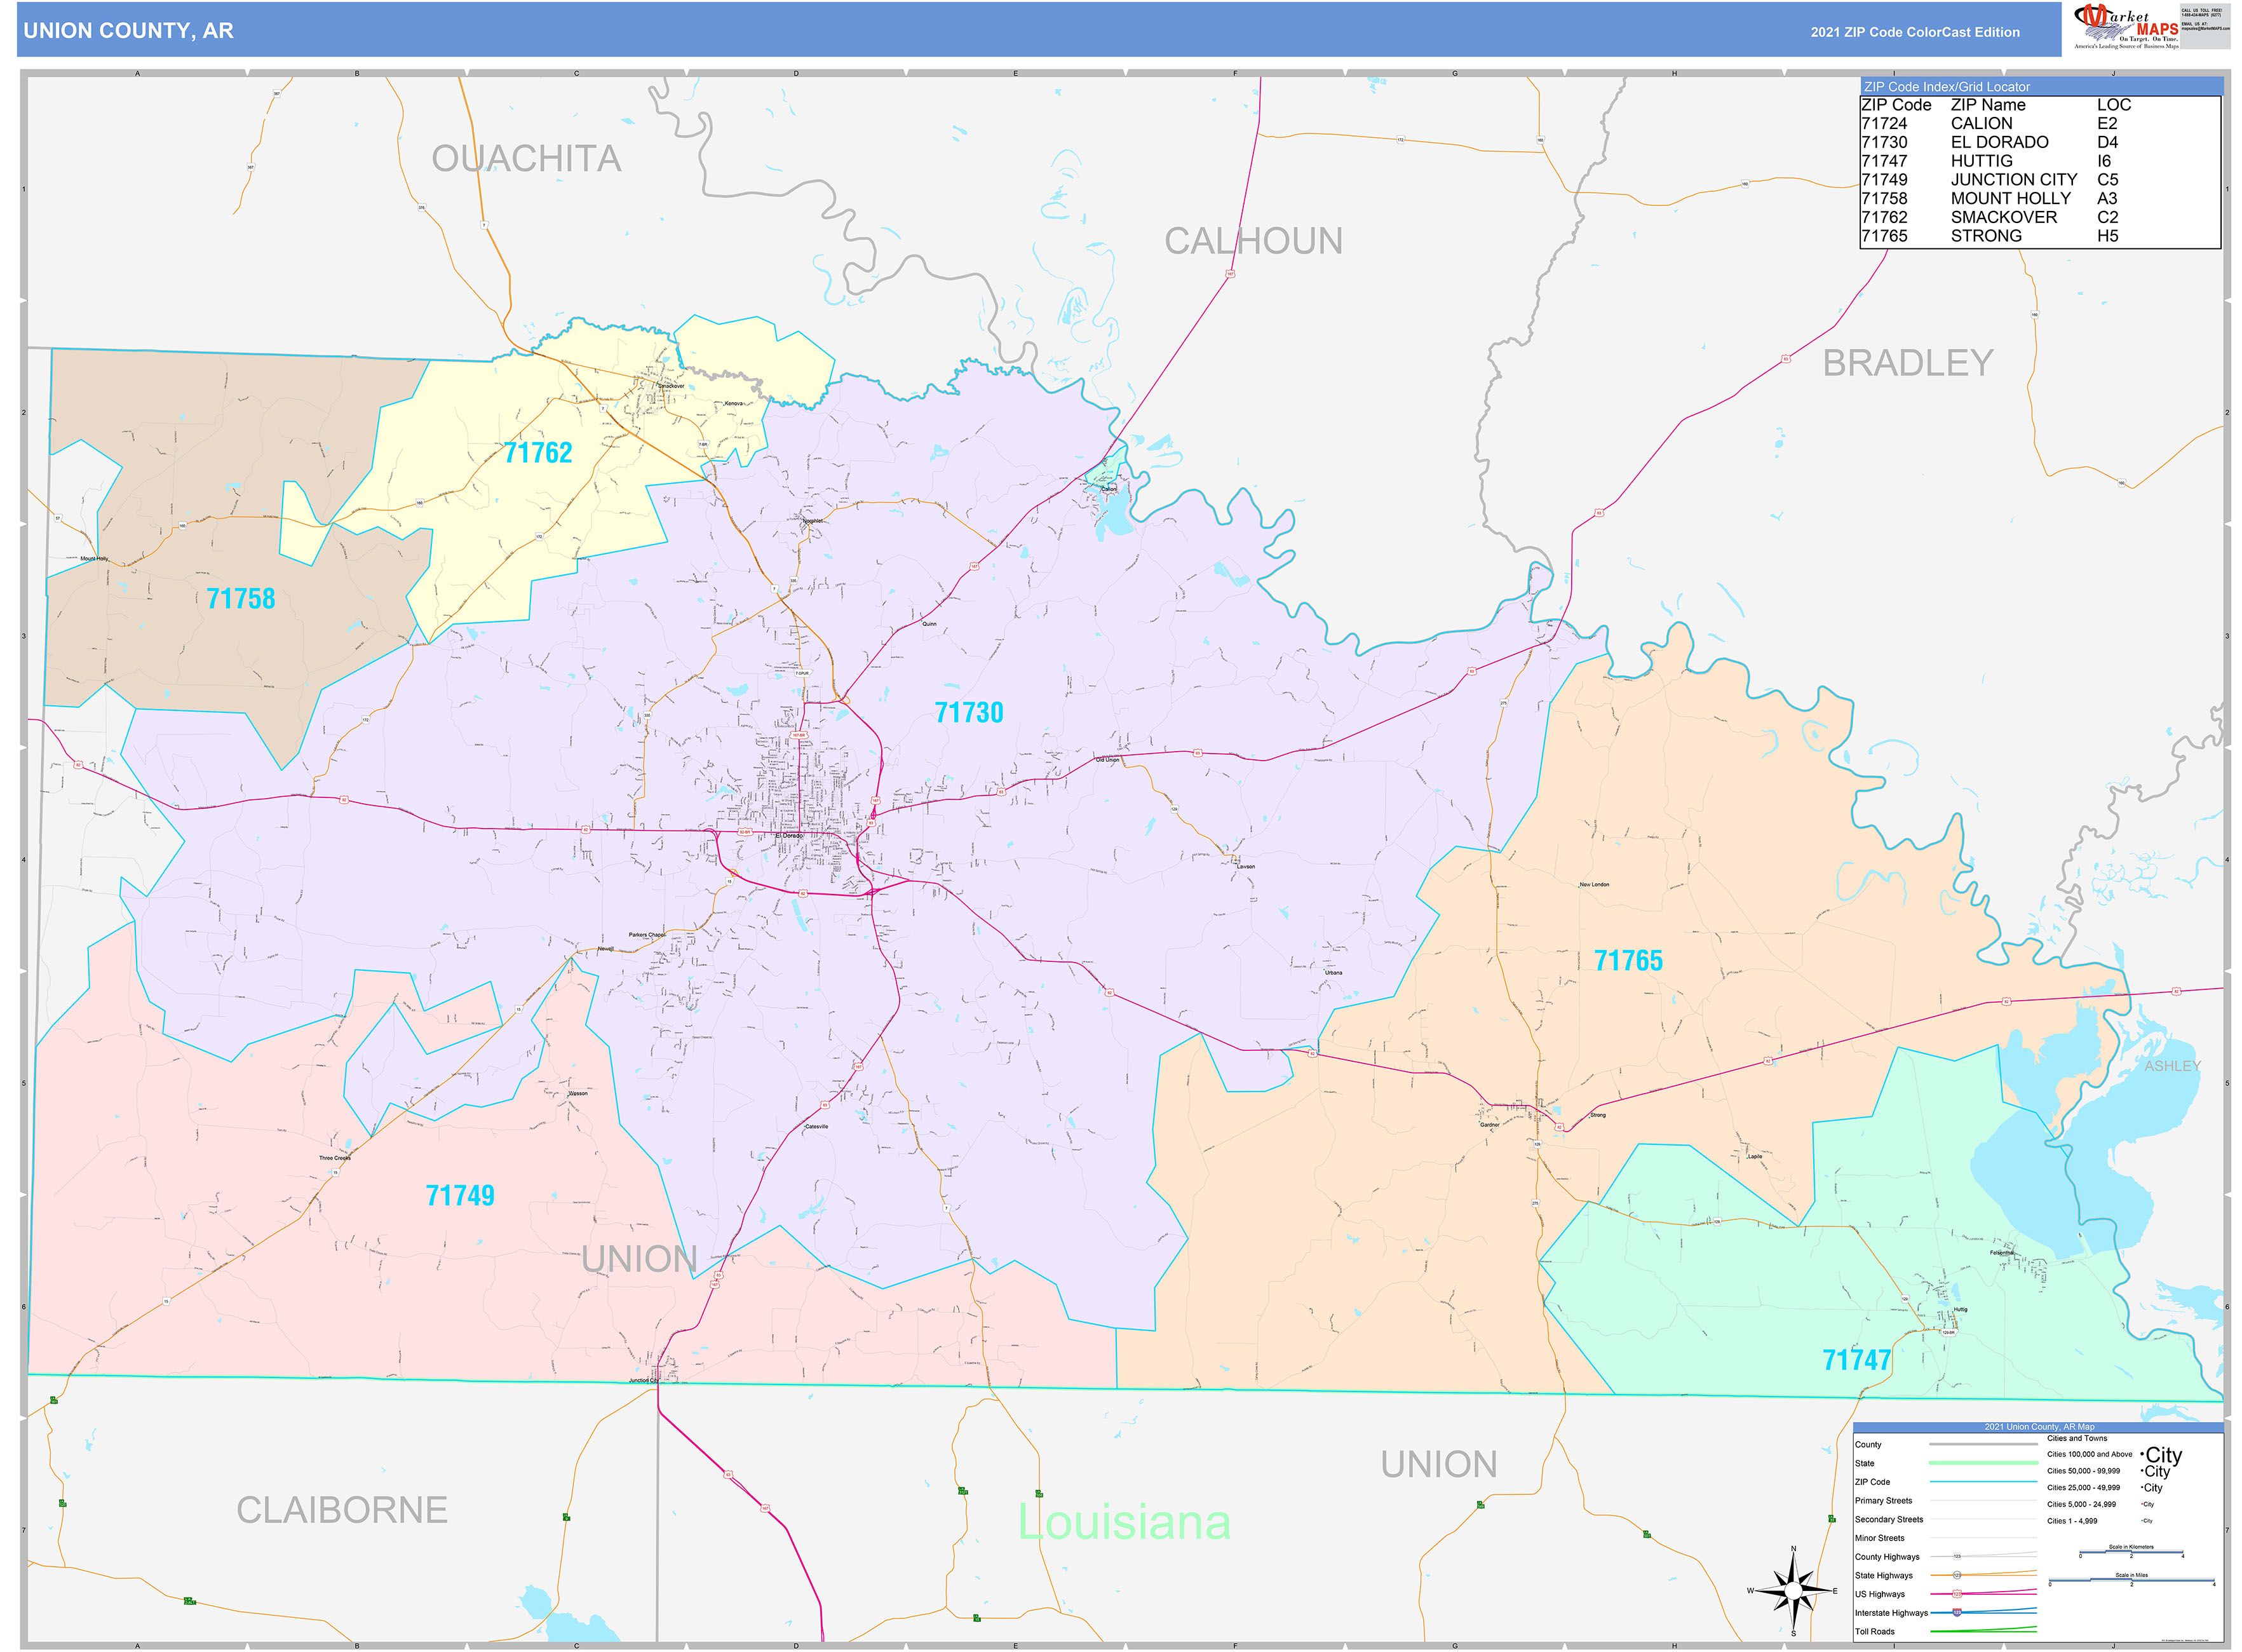Click the Smackover town label on map
The height and width of the screenshot is (1652, 2242).
pos(671,386)
